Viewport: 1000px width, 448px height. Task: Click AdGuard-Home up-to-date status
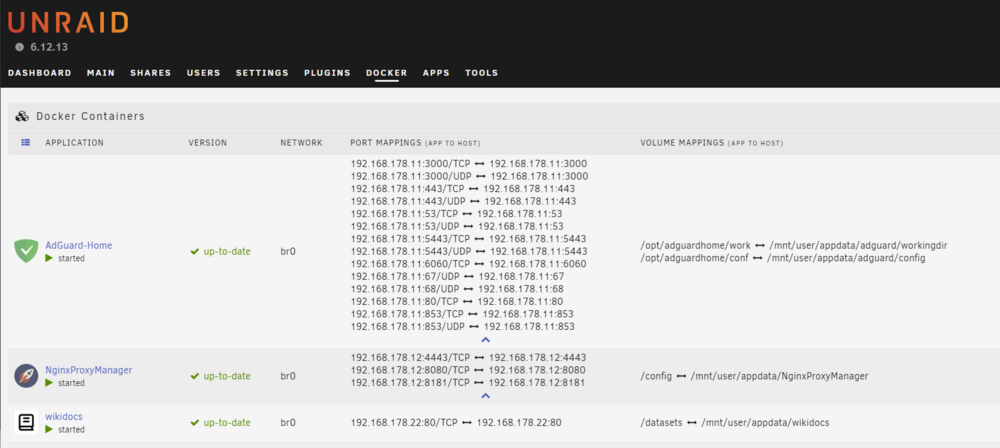coord(226,251)
